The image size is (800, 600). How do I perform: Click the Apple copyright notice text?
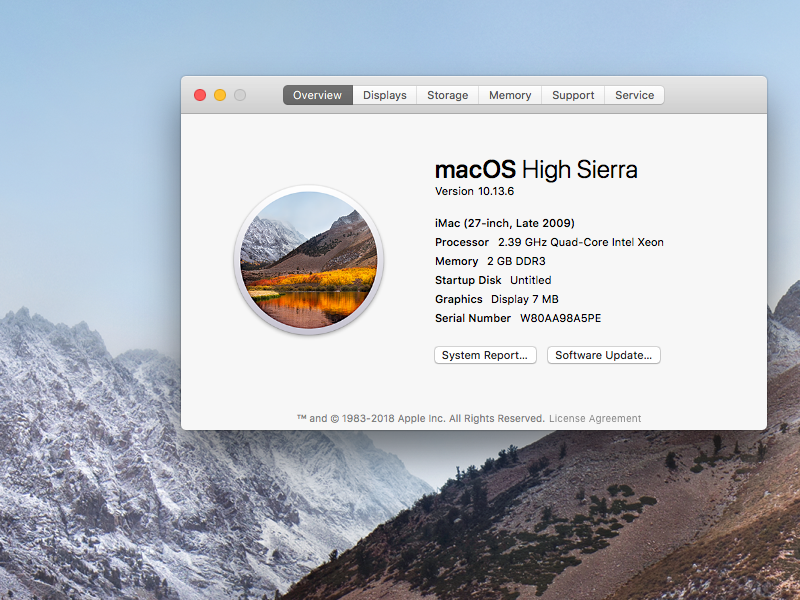click(420, 418)
